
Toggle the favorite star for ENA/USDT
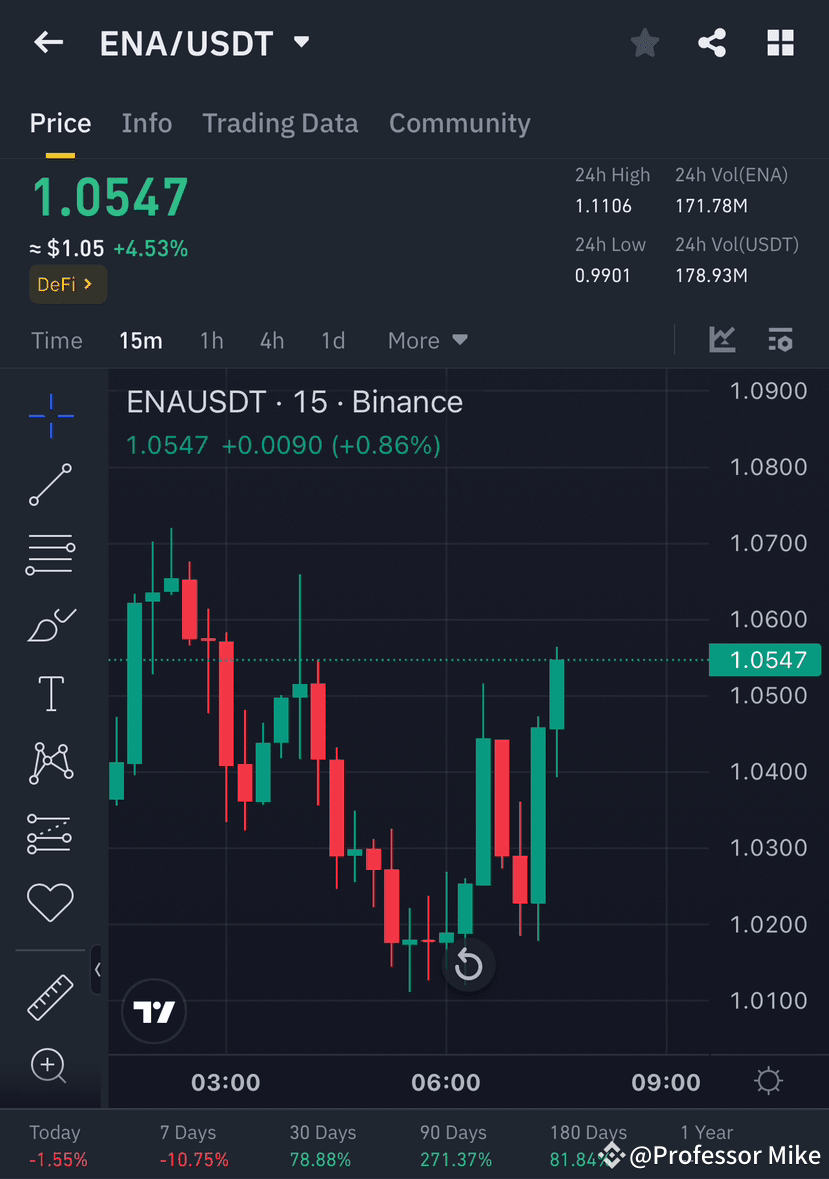(644, 43)
